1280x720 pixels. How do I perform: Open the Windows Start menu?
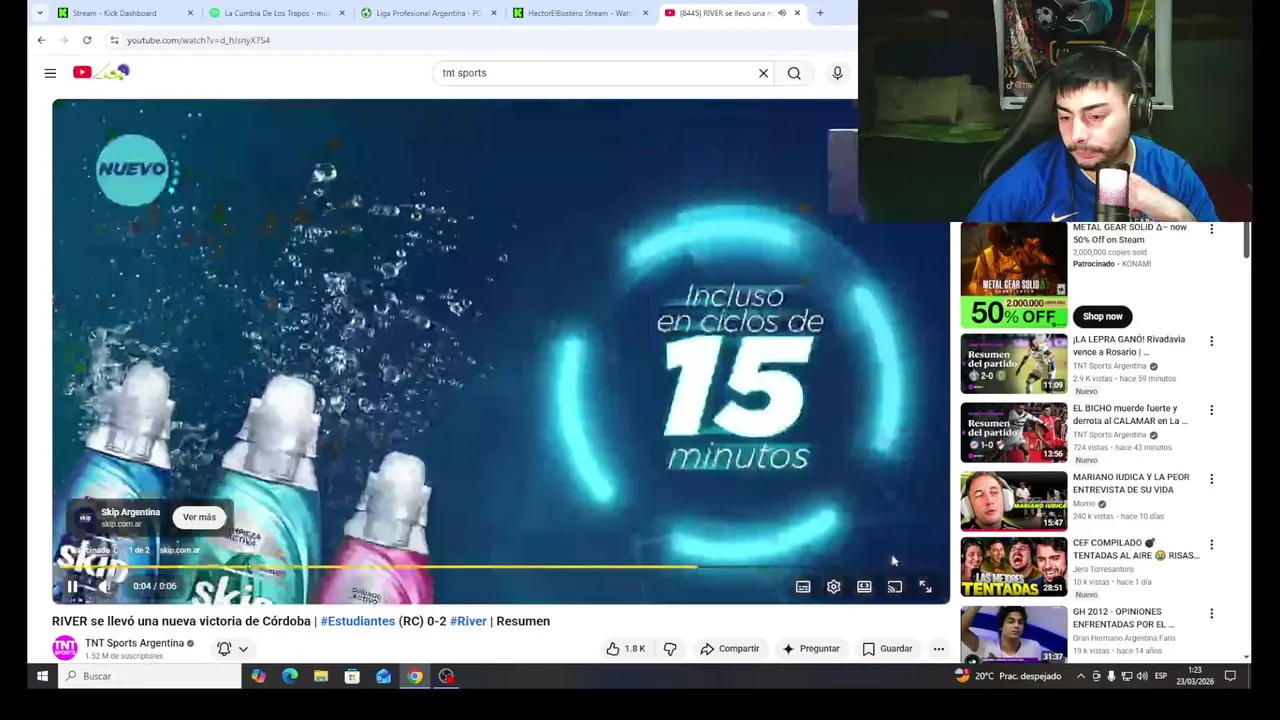42,676
